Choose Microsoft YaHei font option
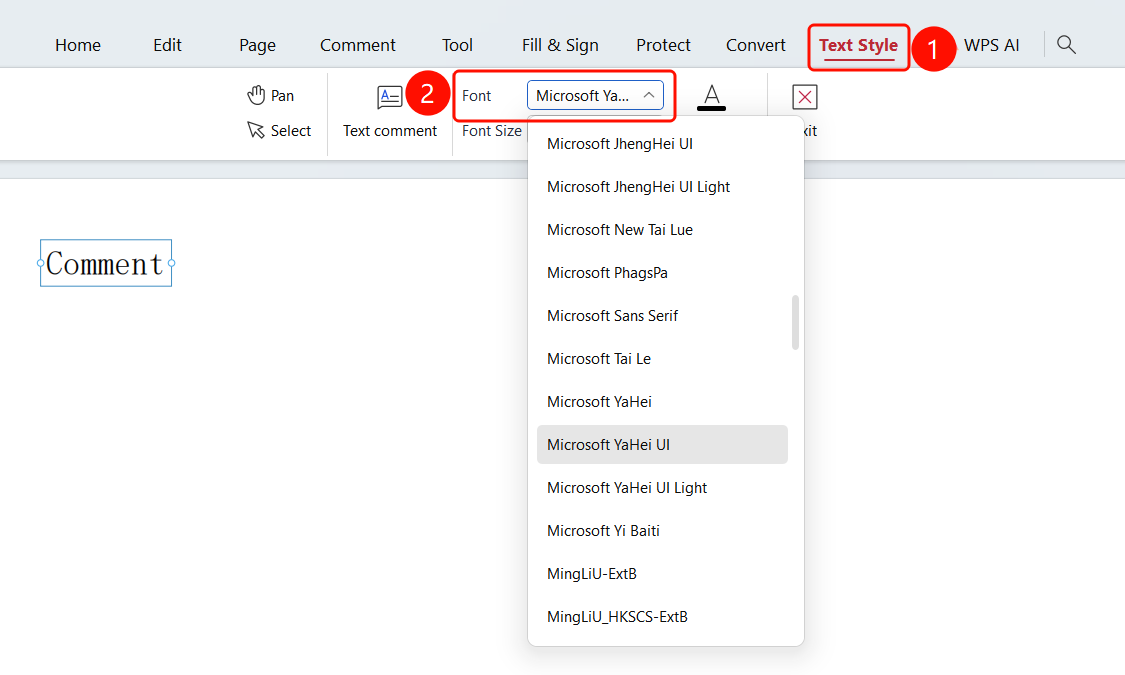This screenshot has height=675, width=1125. (662, 402)
